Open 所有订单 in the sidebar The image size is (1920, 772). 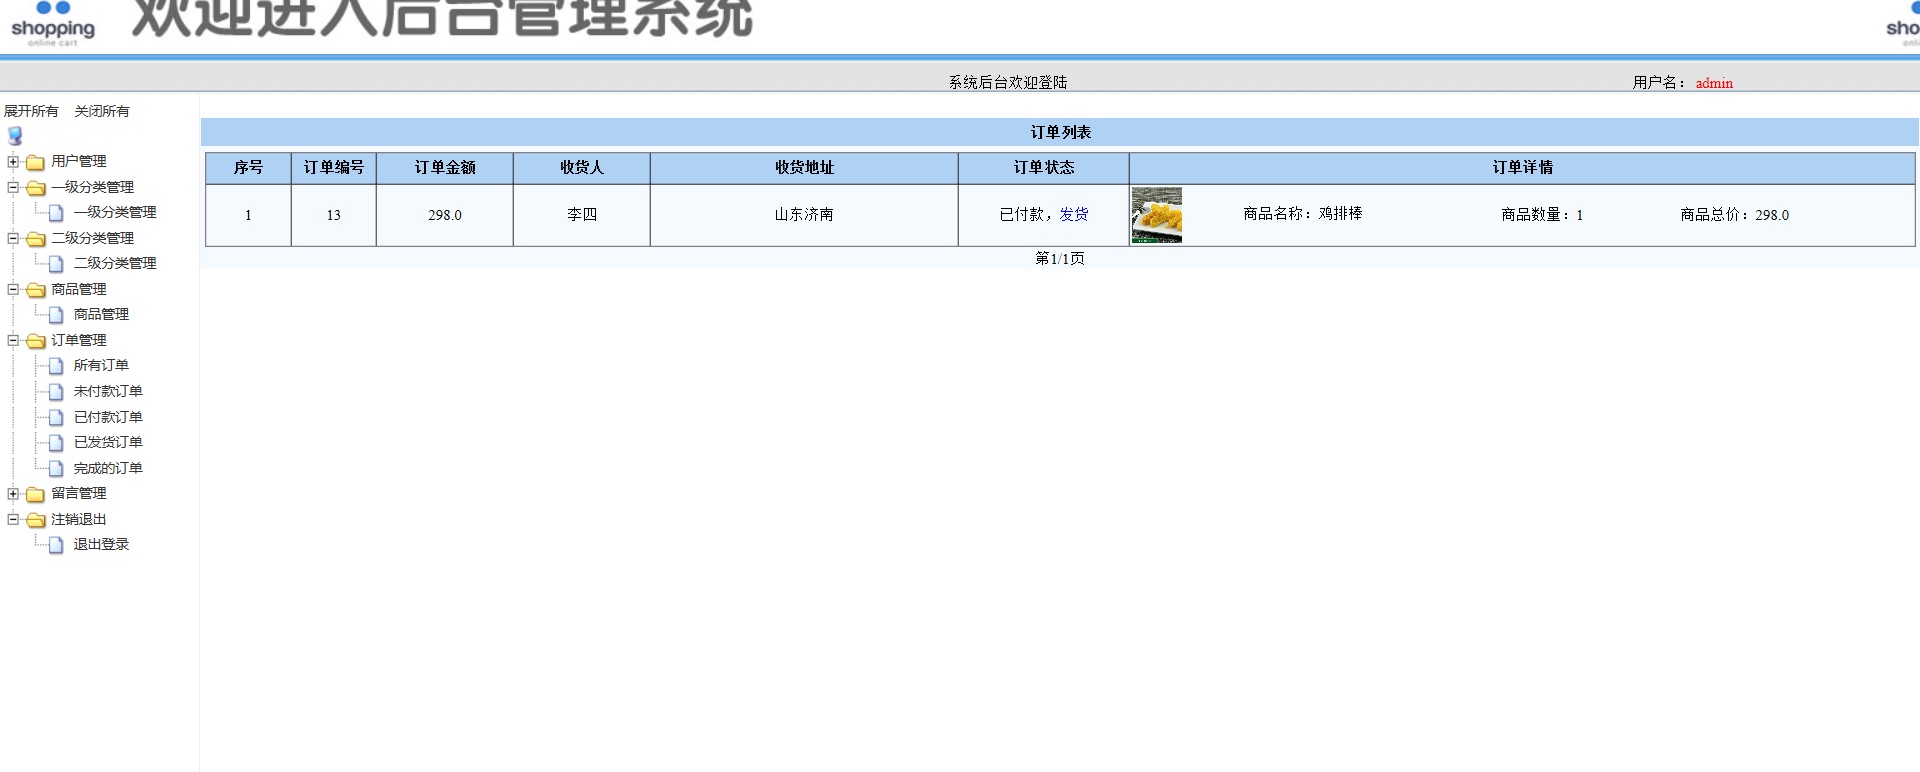[x=101, y=366]
